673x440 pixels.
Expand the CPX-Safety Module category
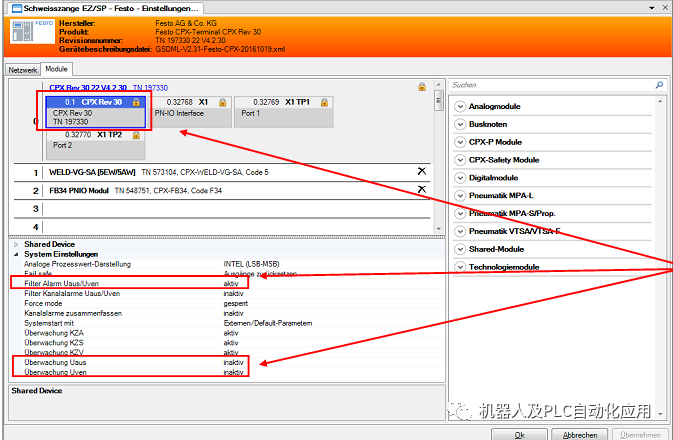[460, 160]
